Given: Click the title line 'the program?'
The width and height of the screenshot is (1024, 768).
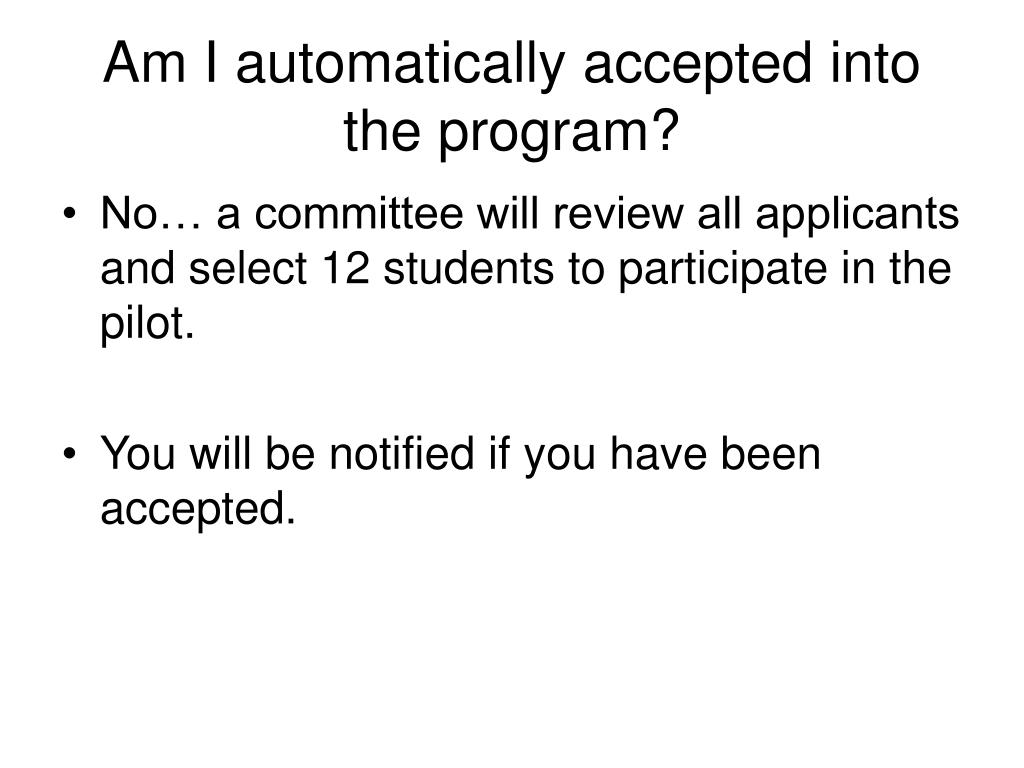Looking at the screenshot, I should pyautogui.click(x=511, y=131).
